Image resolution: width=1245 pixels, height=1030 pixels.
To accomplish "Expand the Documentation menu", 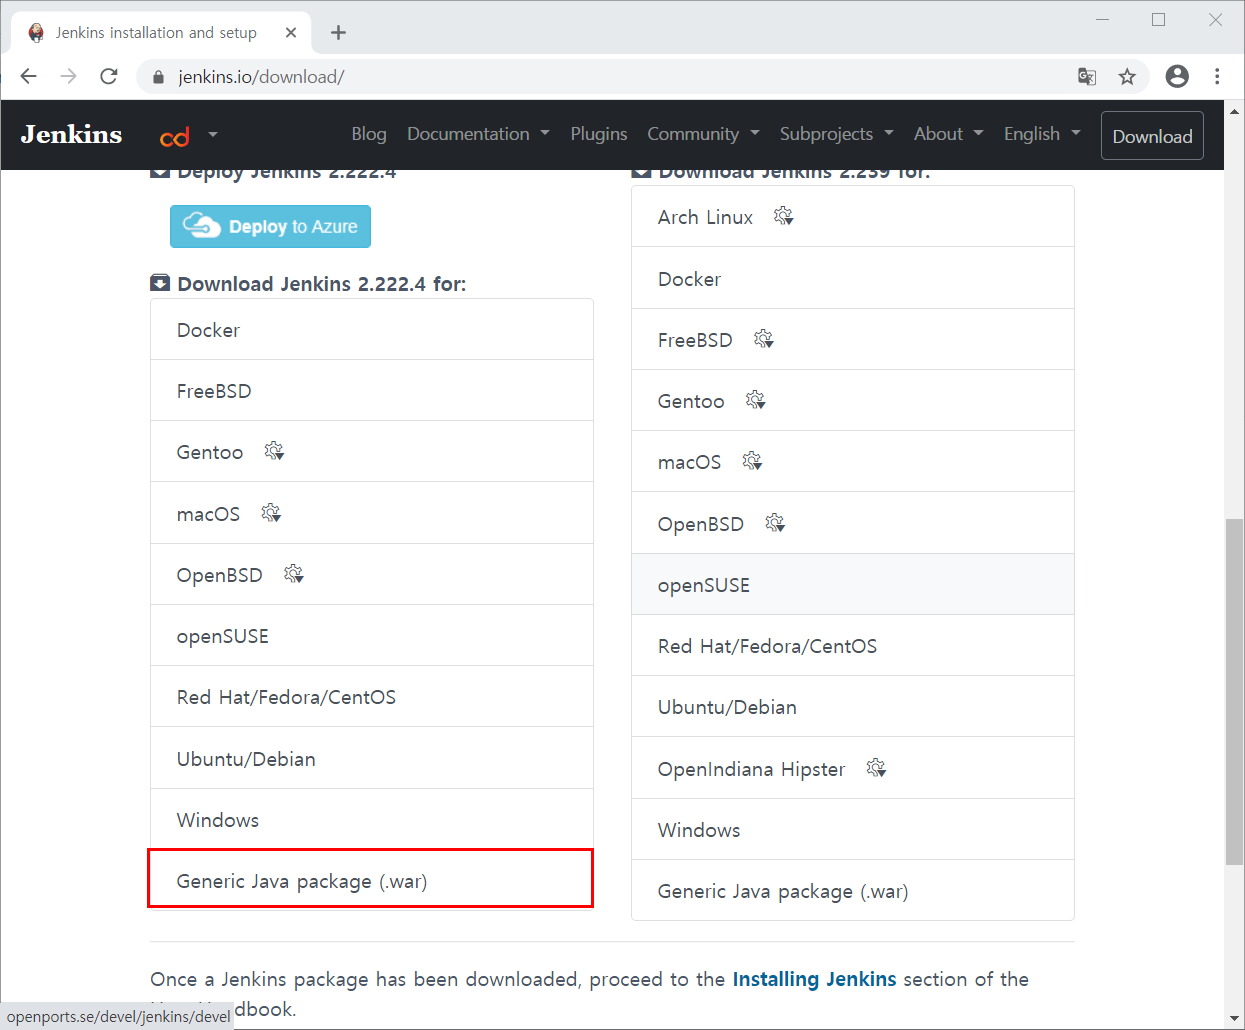I will pos(478,134).
